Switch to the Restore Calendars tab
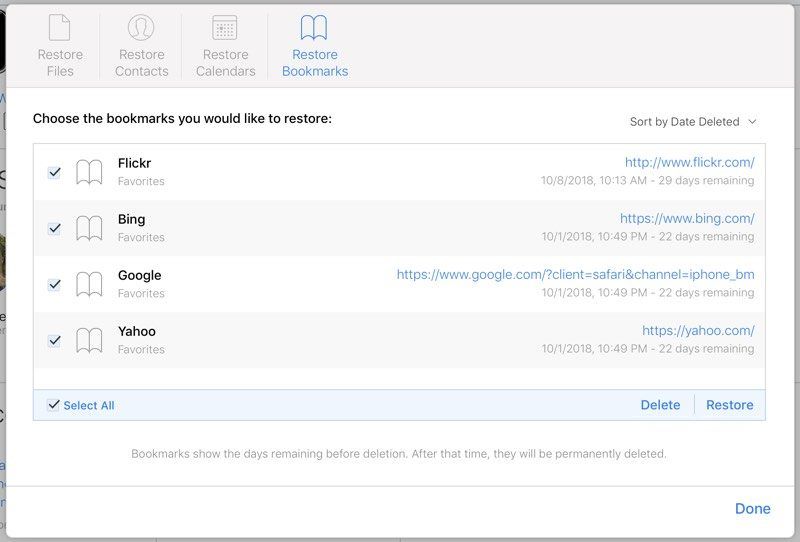The height and width of the screenshot is (542, 800). (x=225, y=62)
